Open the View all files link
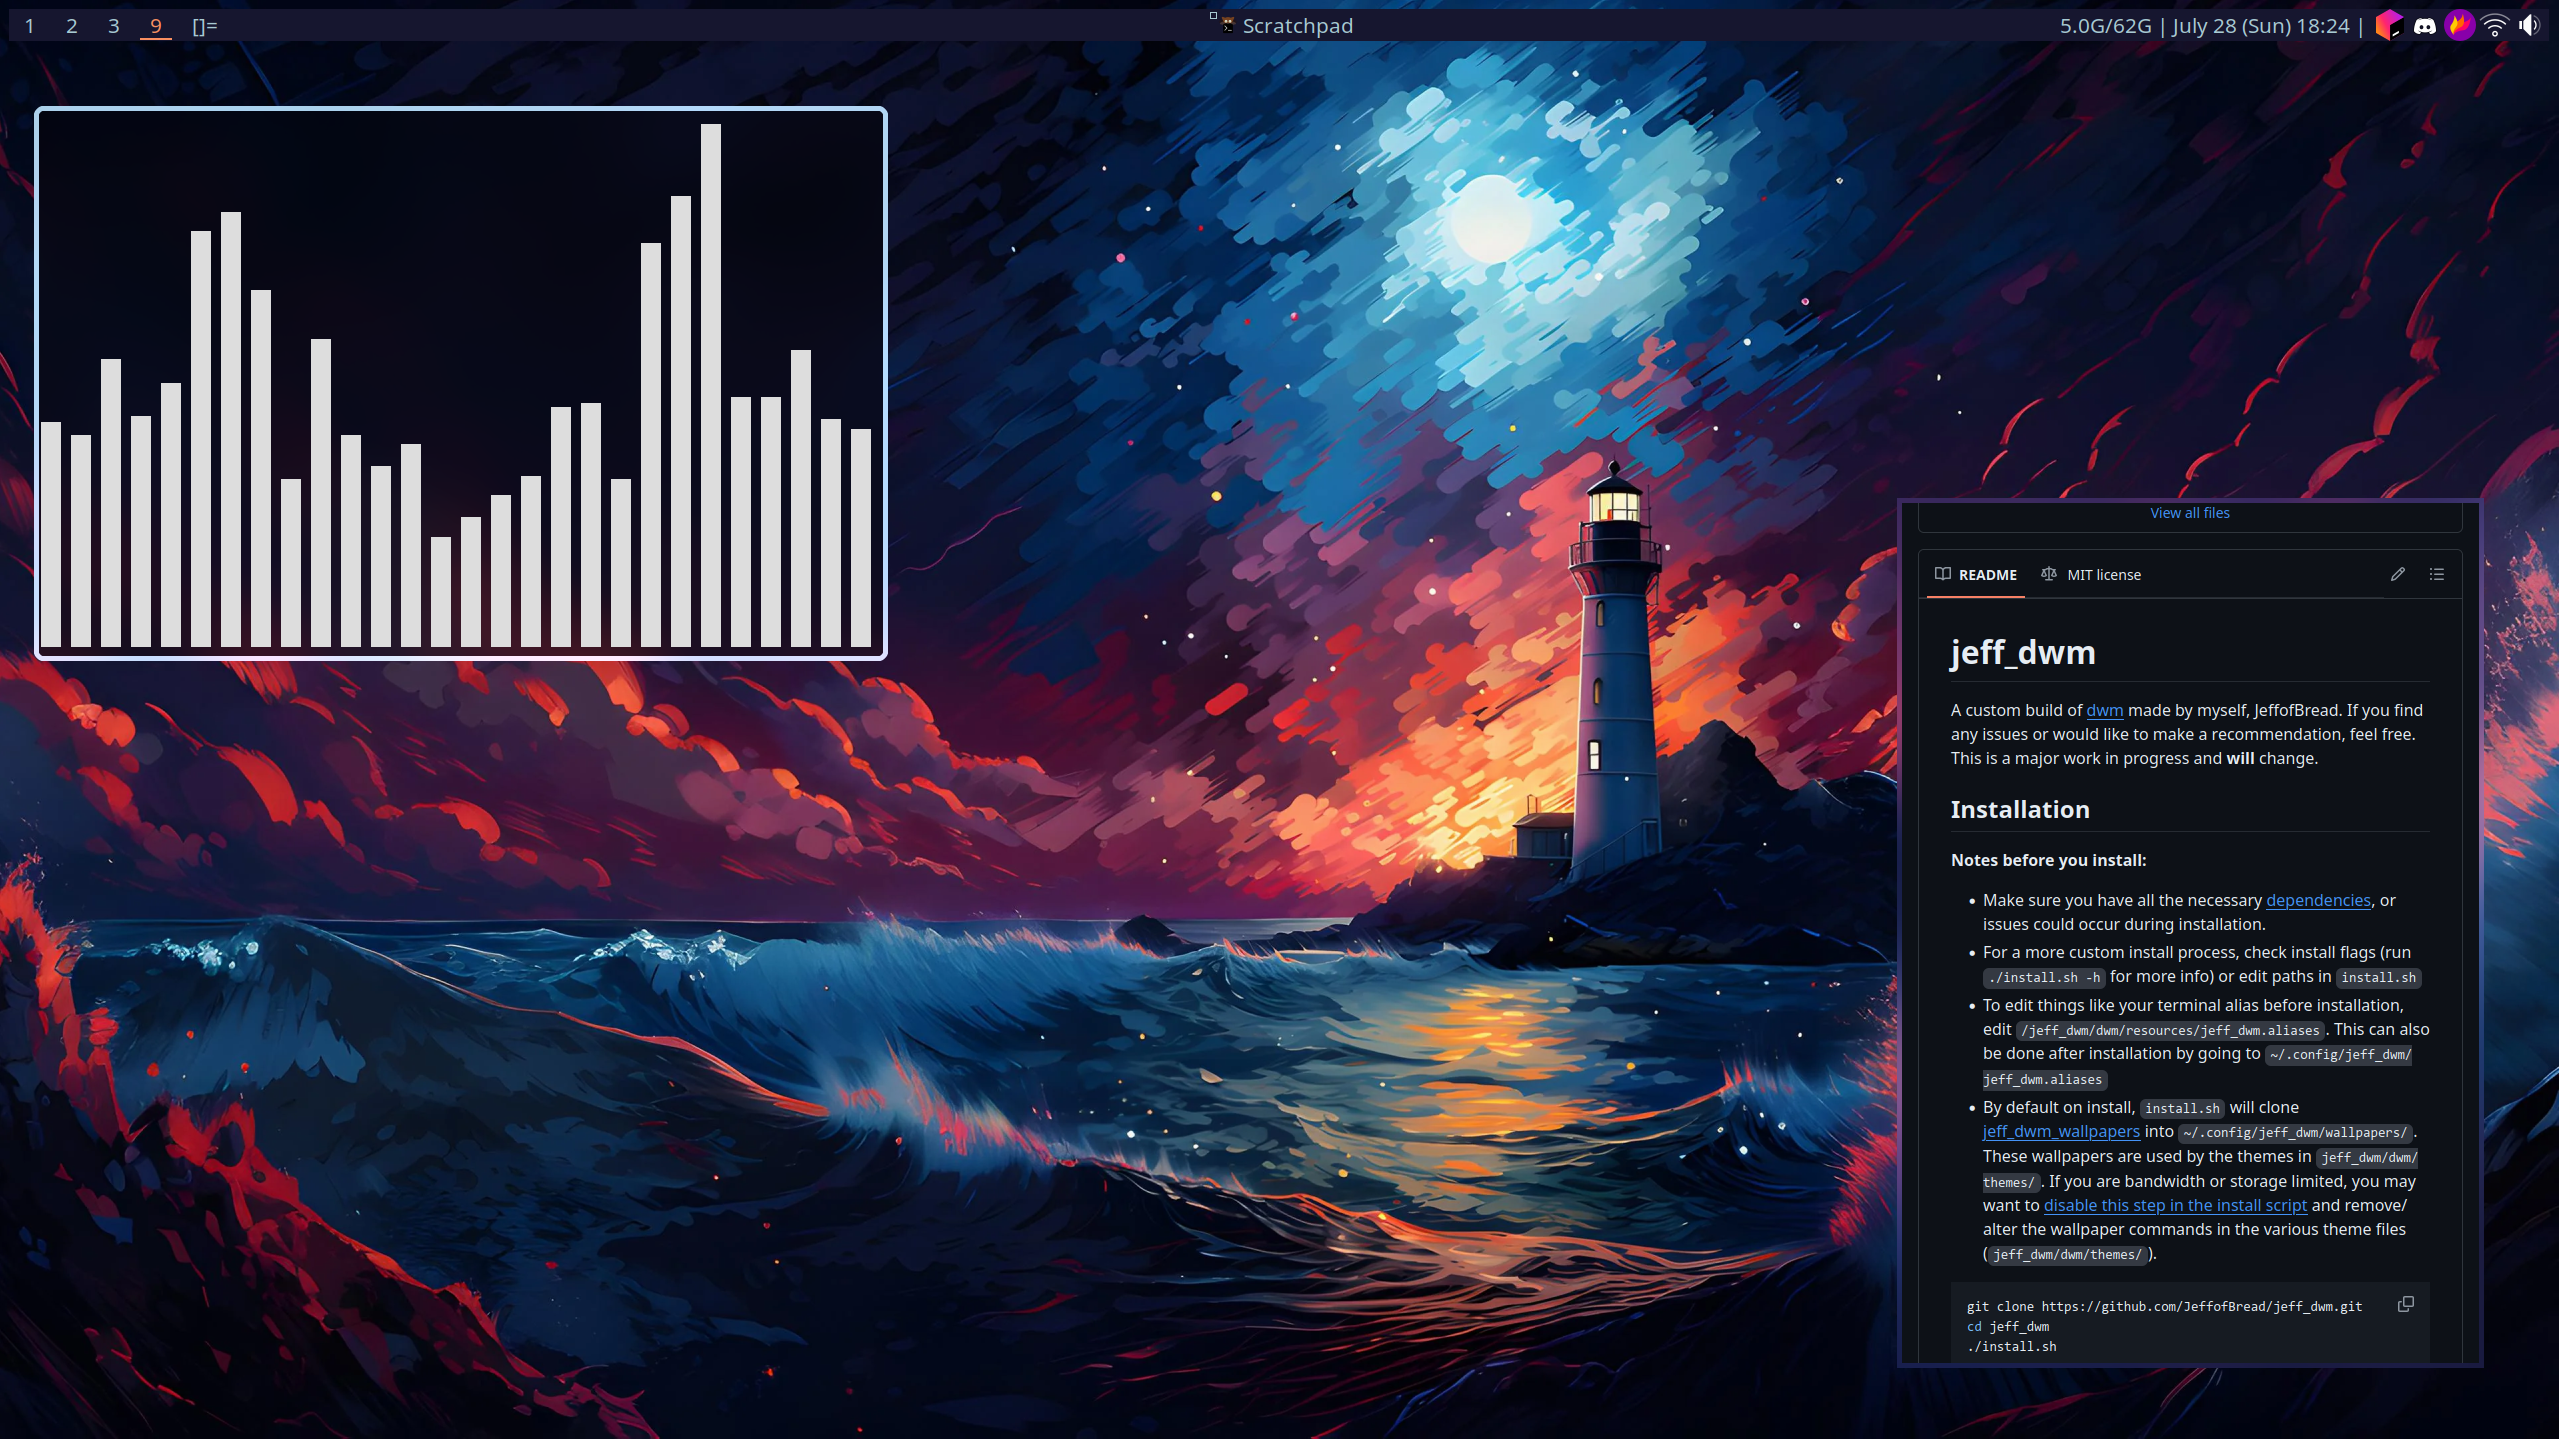The height and width of the screenshot is (1439, 2559). tap(2189, 513)
